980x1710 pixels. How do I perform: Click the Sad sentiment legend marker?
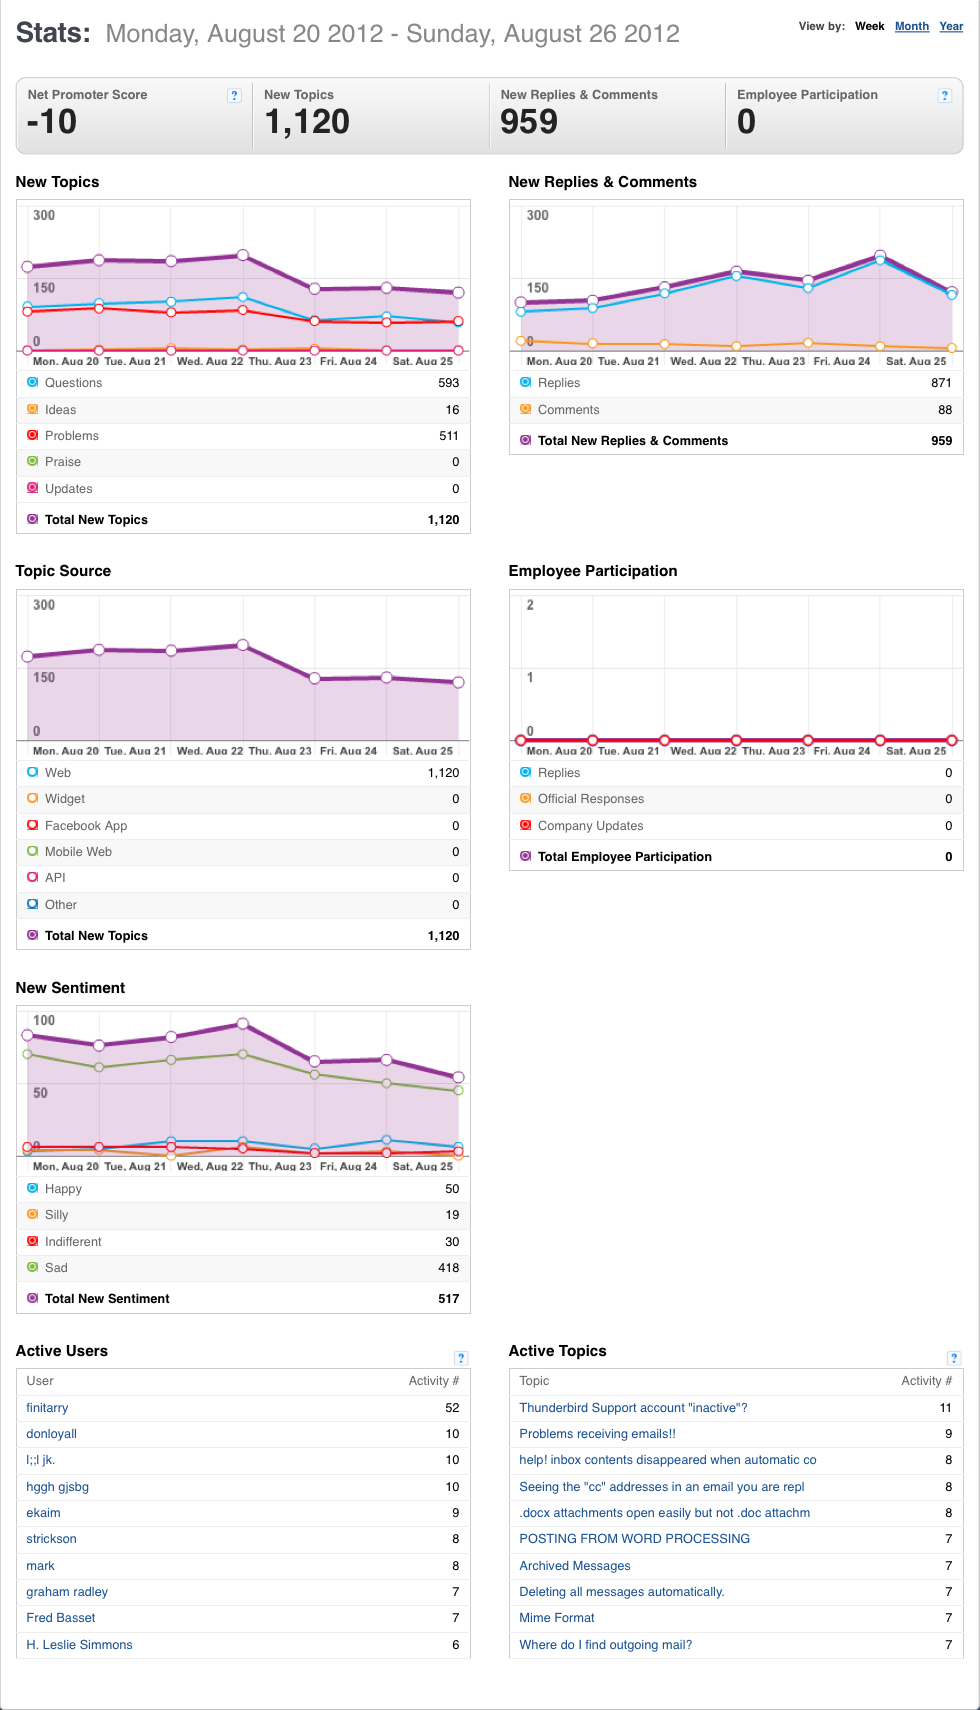tap(33, 1267)
